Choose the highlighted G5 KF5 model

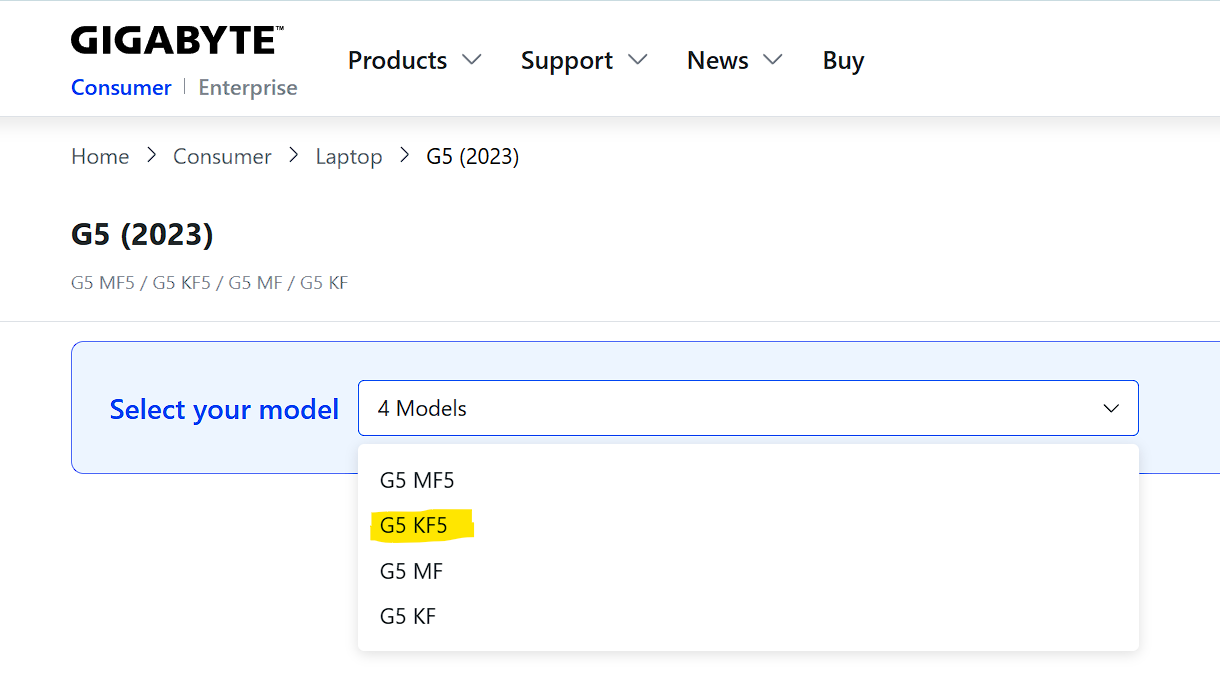coord(414,526)
